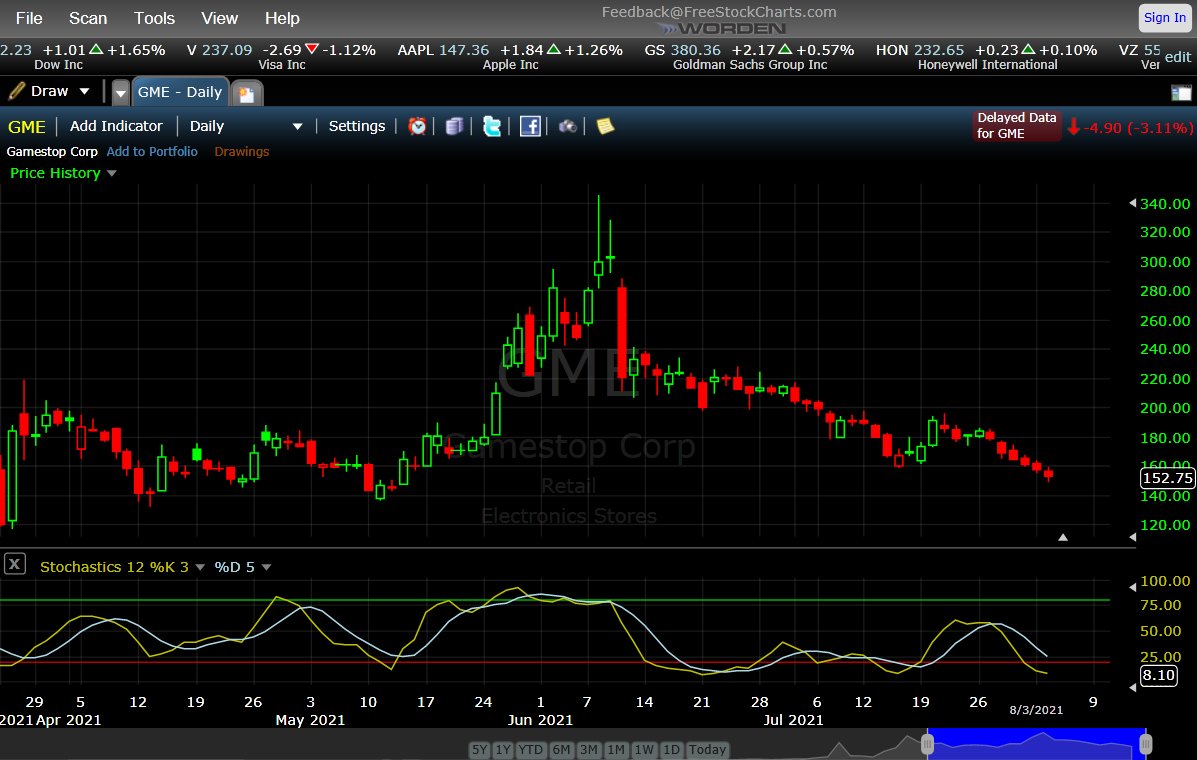1197x760 pixels.
Task: Set range to YTD
Action: tap(531, 749)
